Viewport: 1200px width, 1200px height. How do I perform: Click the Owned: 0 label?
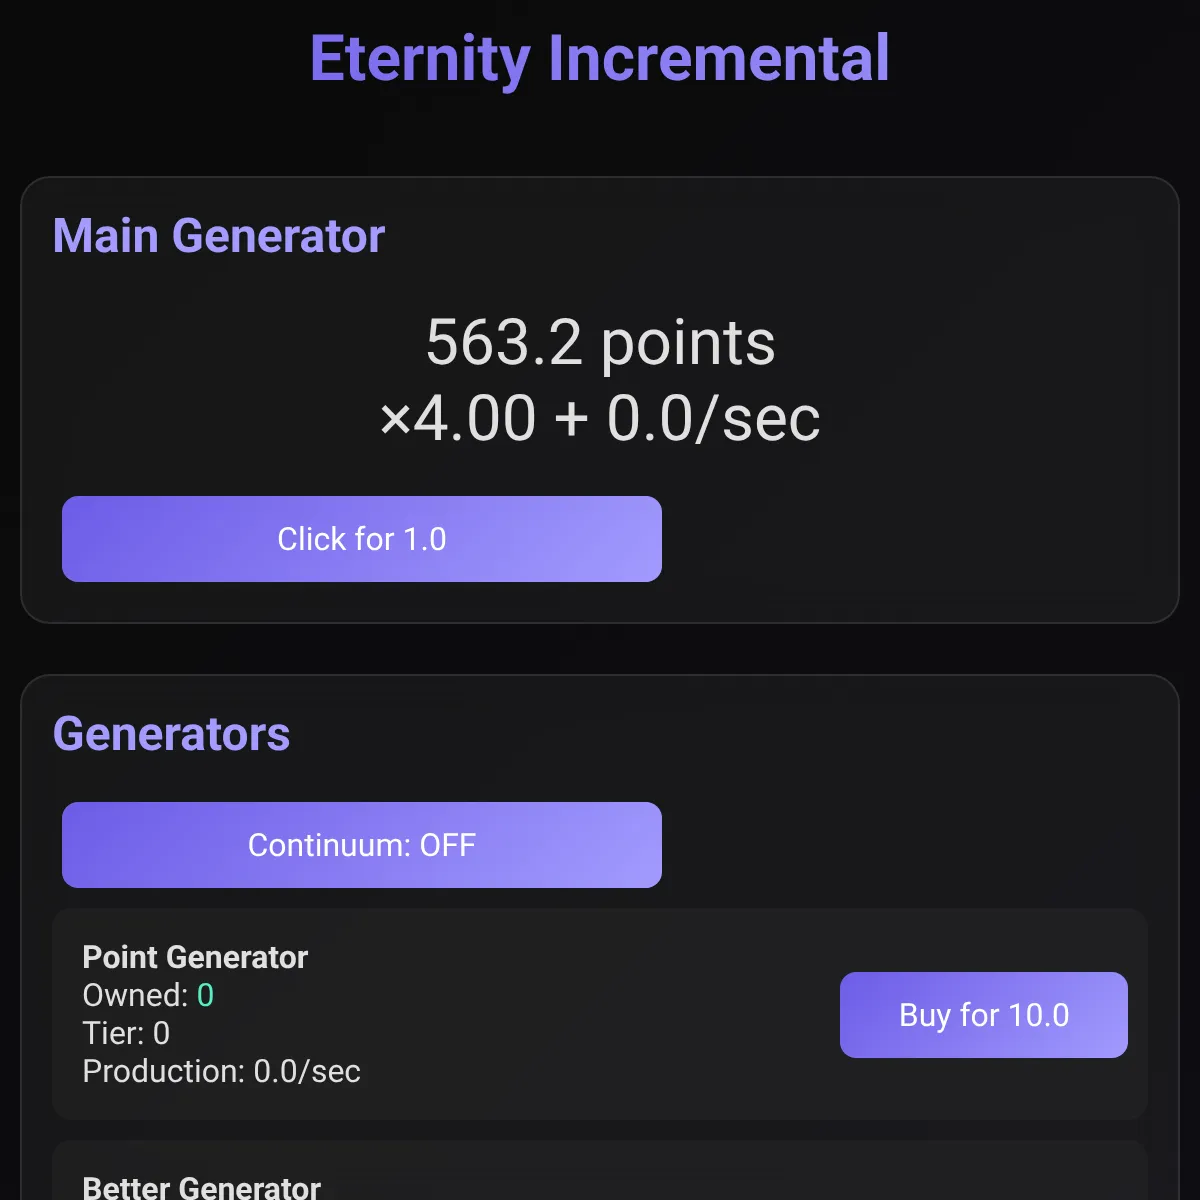[148, 995]
